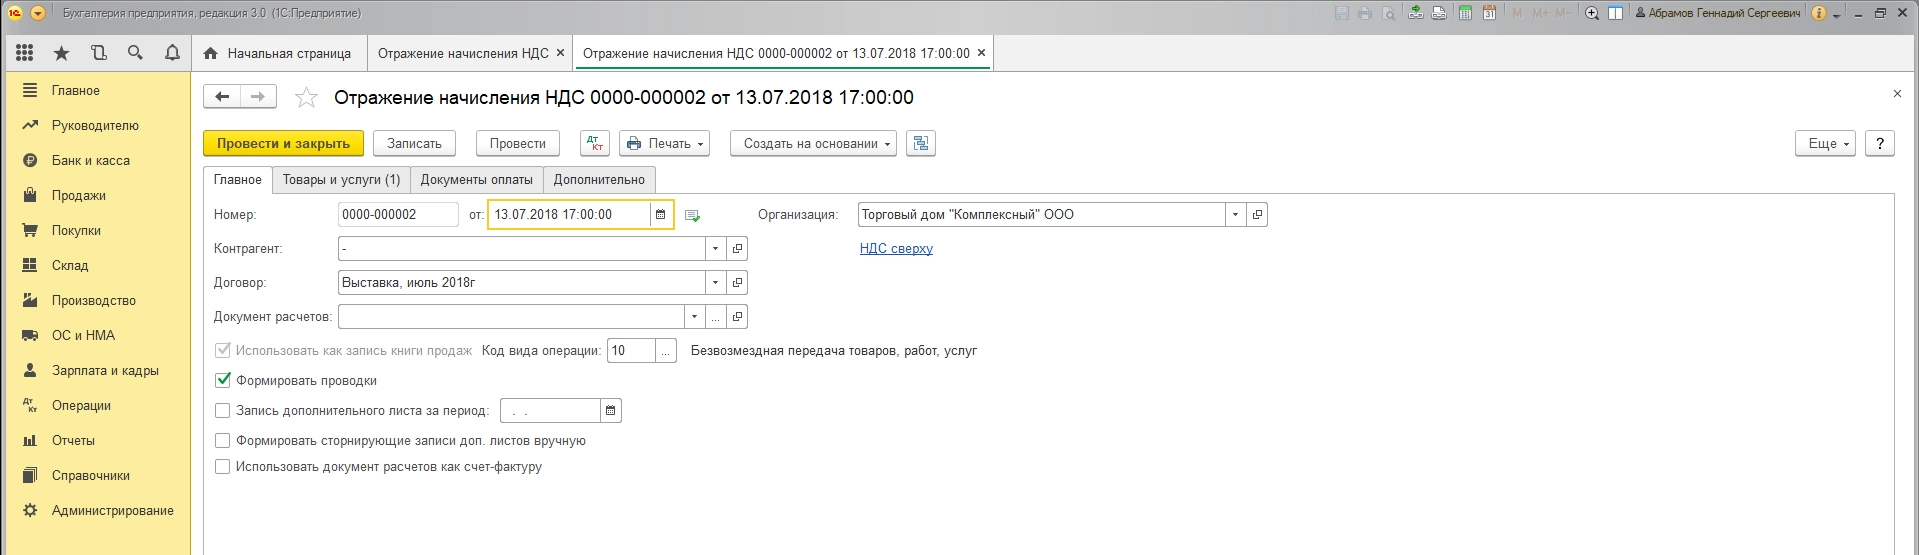Image resolution: width=1919 pixels, height=555 pixels.
Task: Open the Печать dropdown menu
Action: [664, 143]
